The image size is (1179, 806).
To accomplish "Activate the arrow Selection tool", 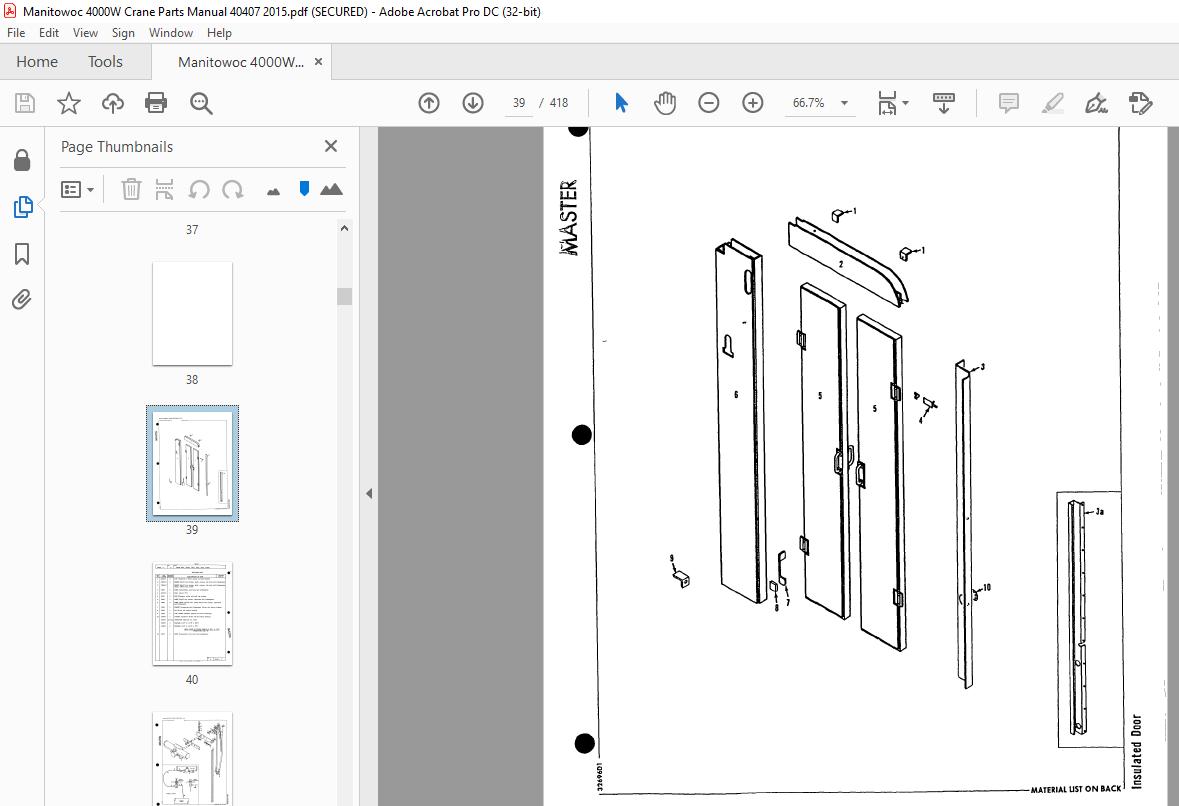I will (x=621, y=103).
